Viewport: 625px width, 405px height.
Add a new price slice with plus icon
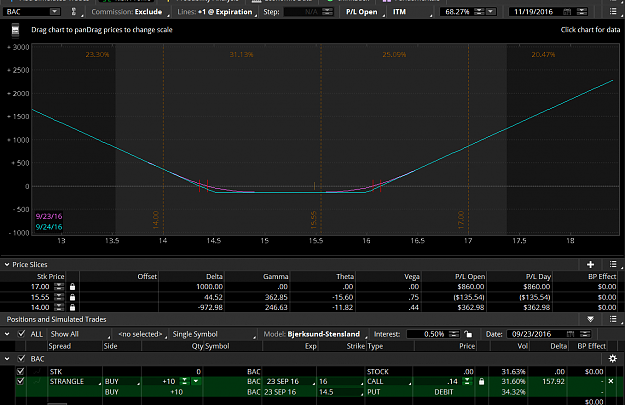[590, 264]
